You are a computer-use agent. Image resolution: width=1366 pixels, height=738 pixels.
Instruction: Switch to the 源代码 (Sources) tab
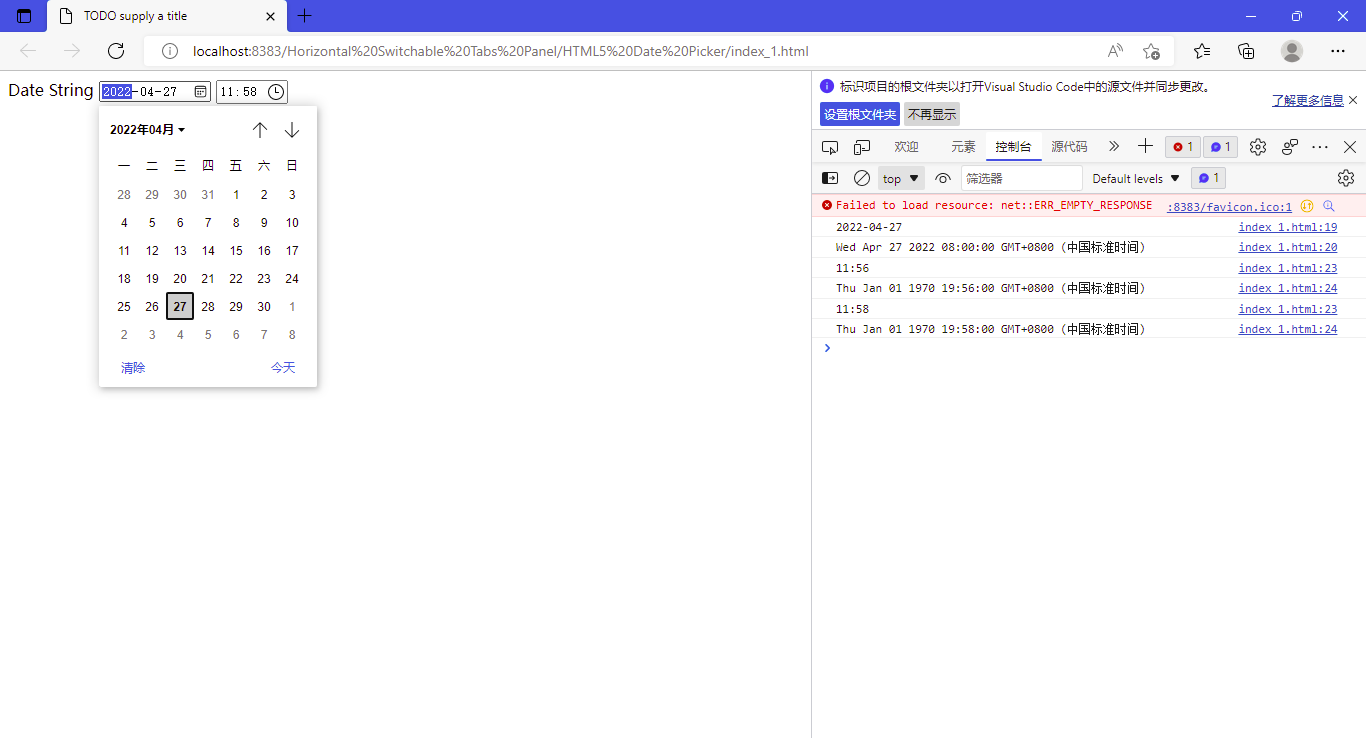(1069, 146)
